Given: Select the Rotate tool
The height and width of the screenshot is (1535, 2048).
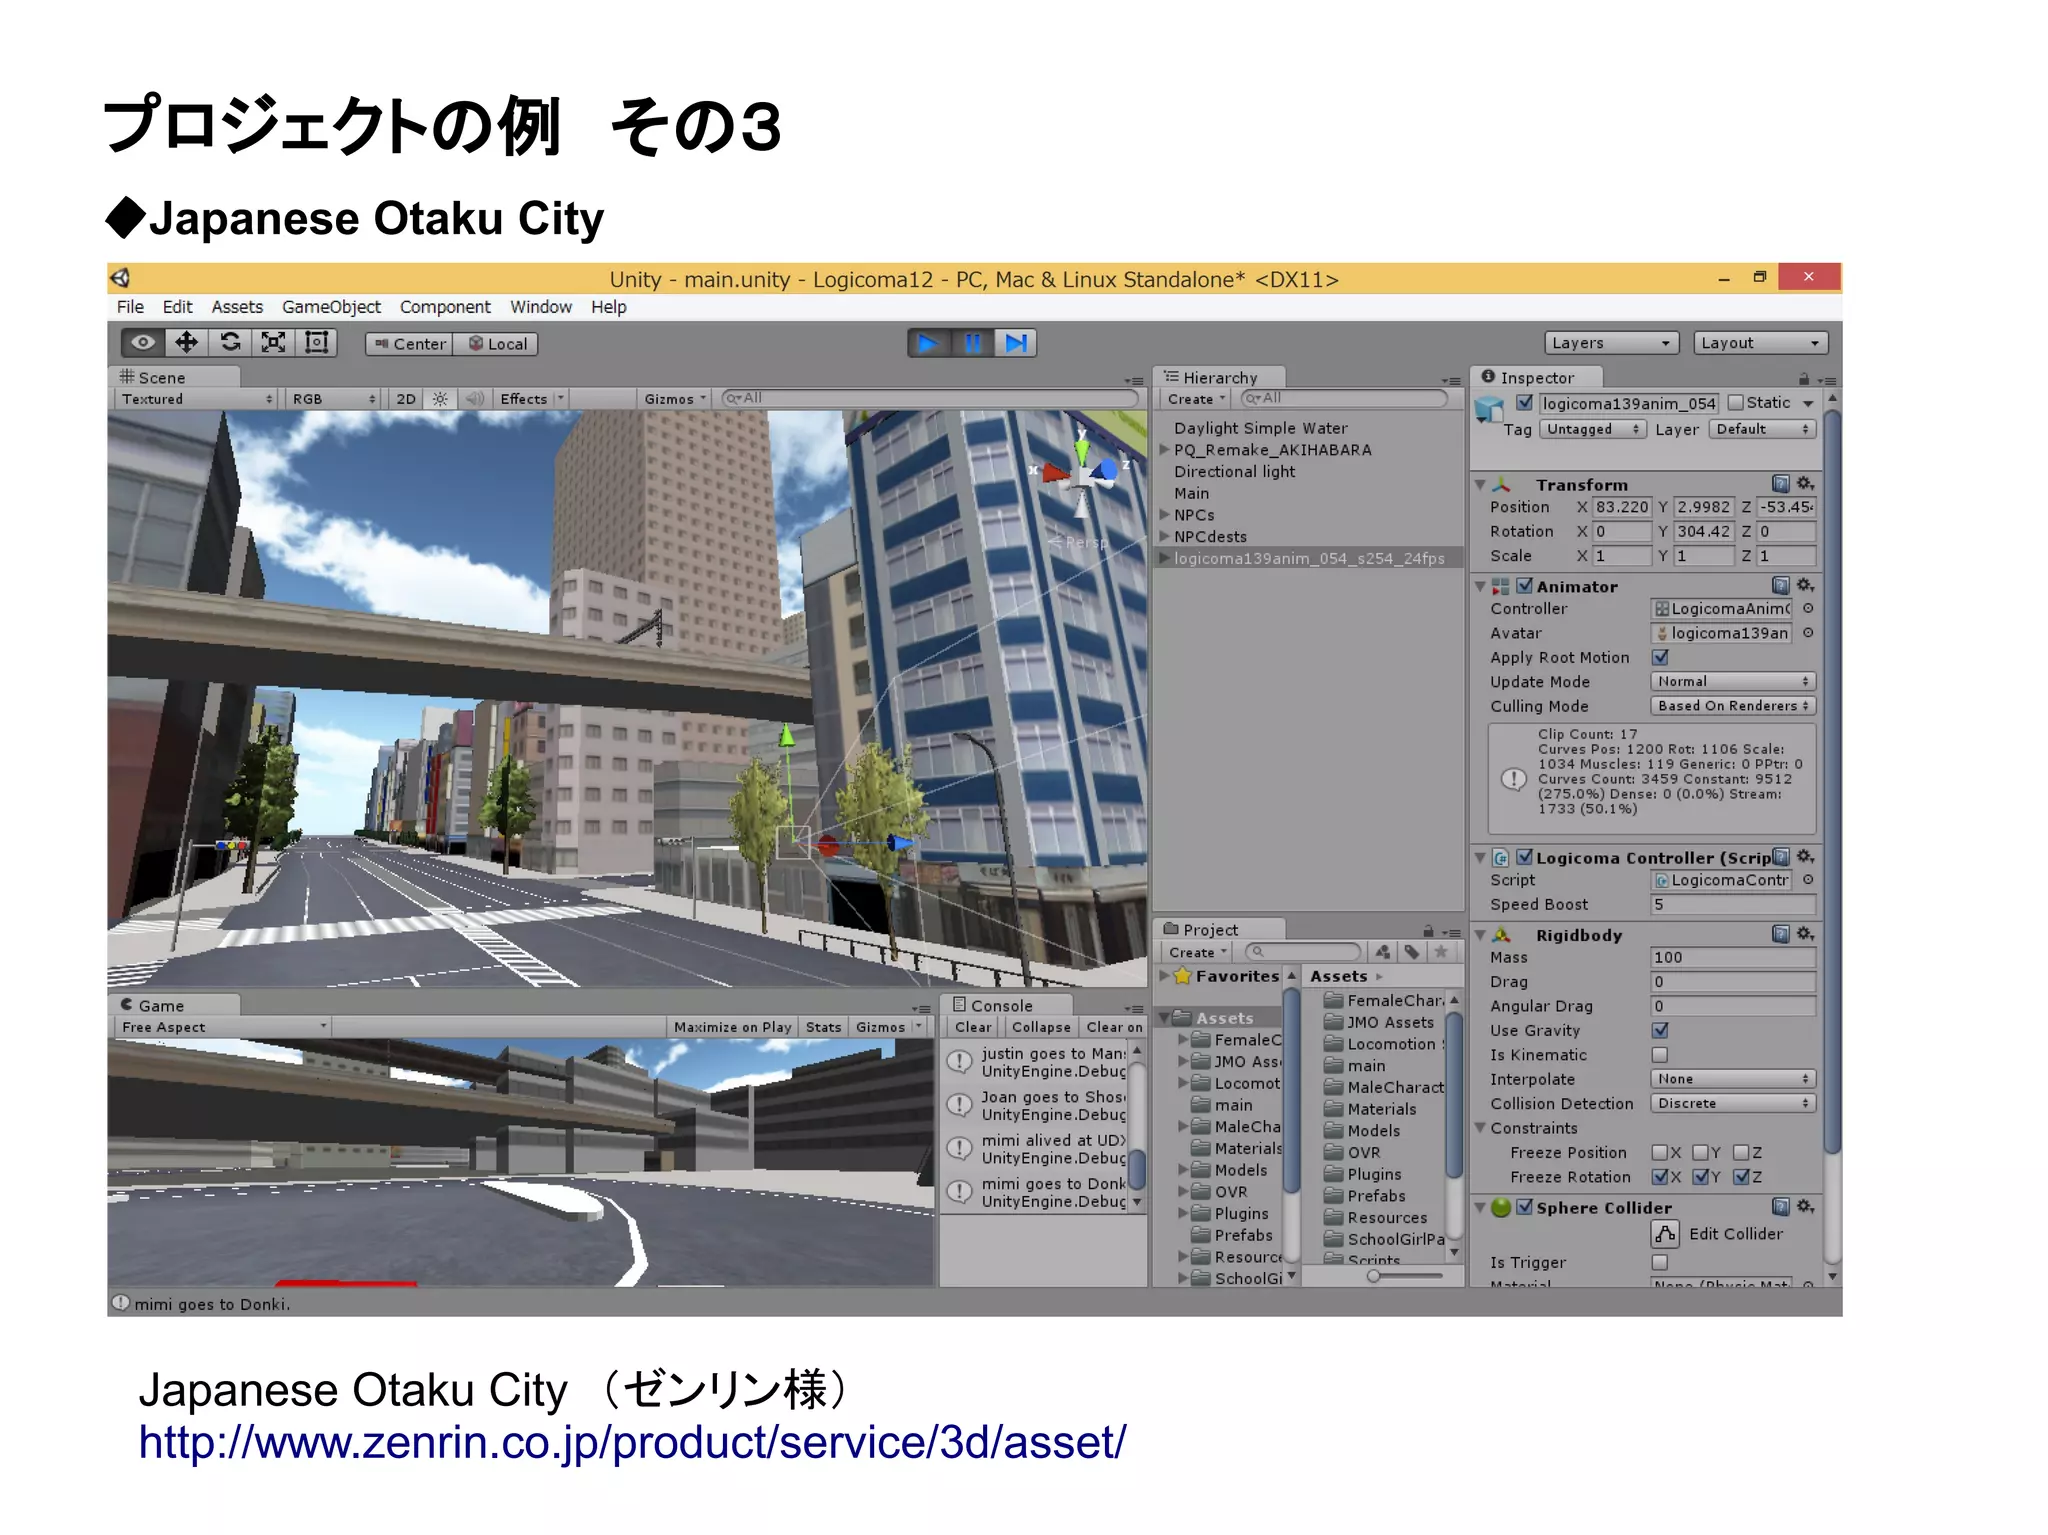Looking at the screenshot, I should click(230, 343).
